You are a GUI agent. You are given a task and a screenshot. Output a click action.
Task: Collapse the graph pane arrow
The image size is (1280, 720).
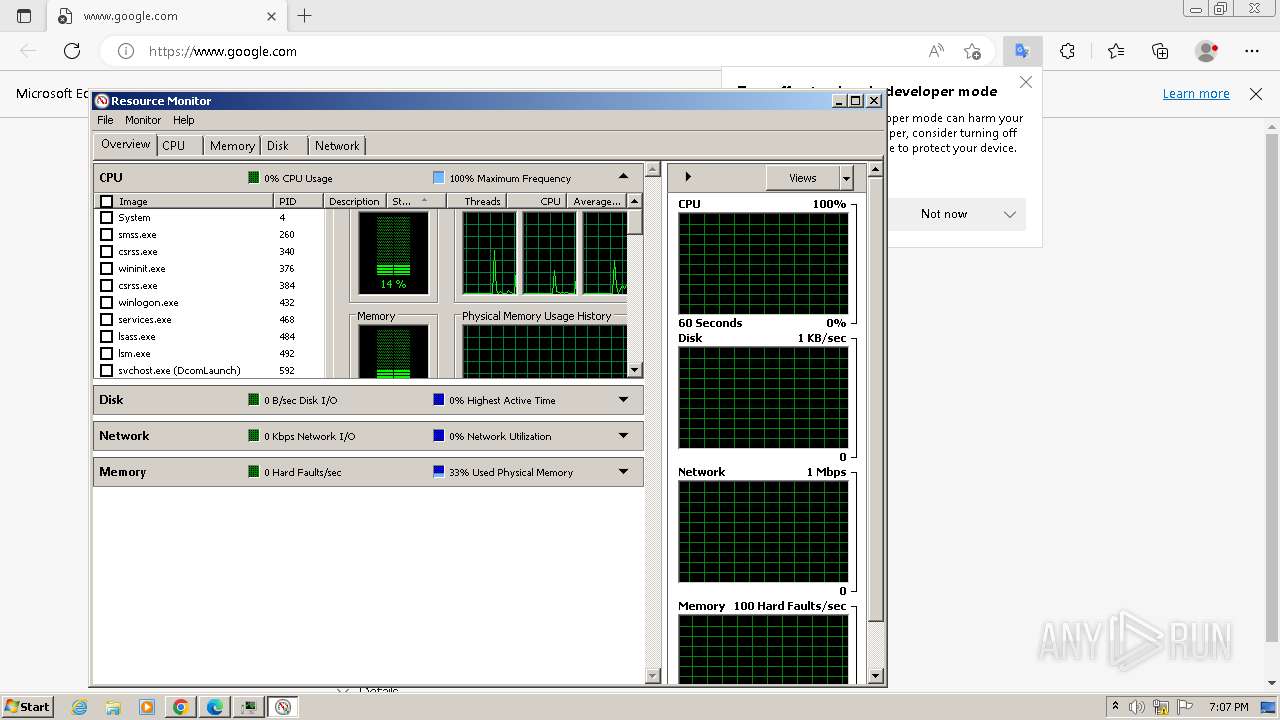coord(687,177)
